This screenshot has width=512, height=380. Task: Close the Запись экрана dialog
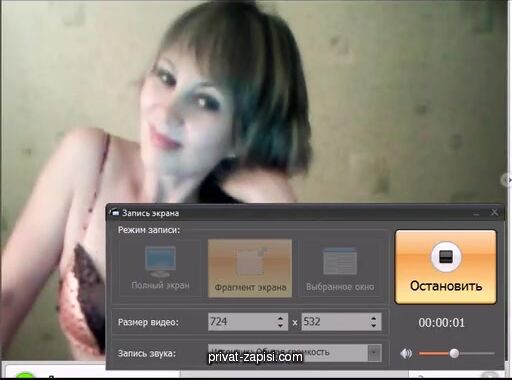pos(494,212)
